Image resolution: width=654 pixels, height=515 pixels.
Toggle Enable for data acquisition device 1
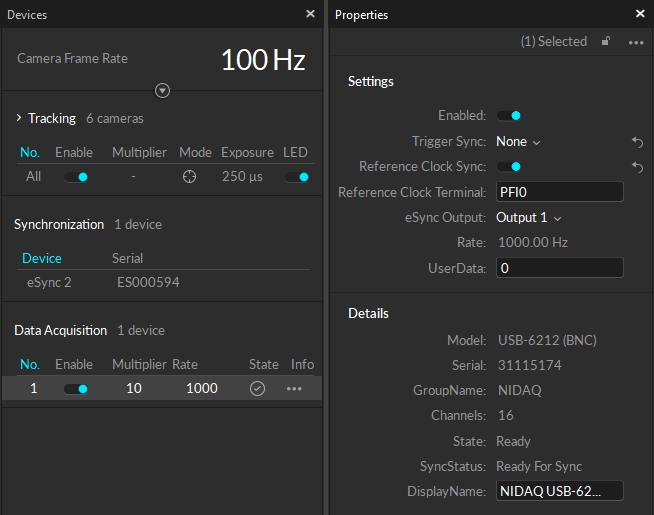[x=76, y=389]
